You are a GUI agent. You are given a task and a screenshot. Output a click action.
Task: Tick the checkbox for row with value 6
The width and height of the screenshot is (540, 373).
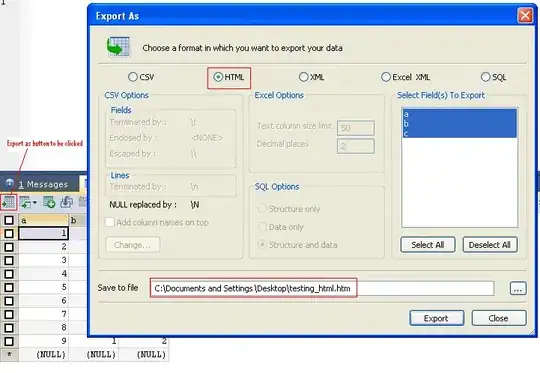[9, 301]
